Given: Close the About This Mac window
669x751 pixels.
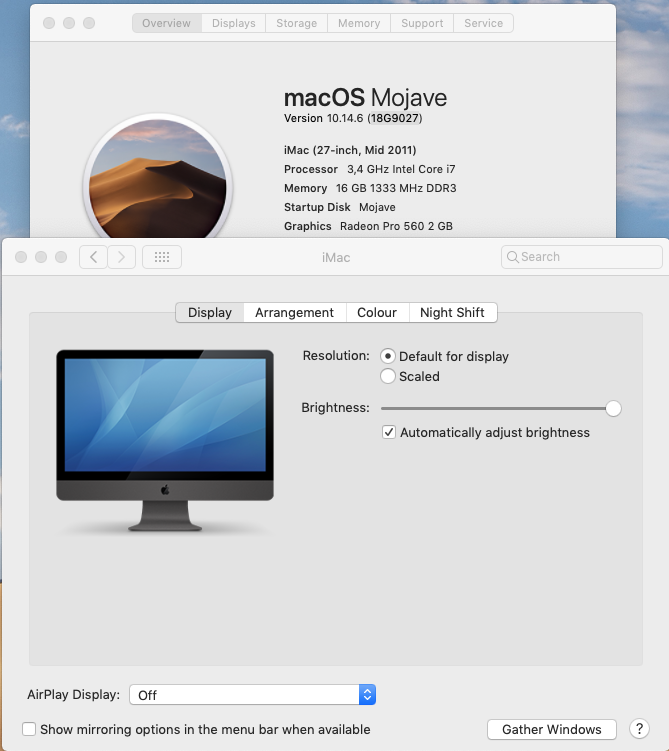Looking at the screenshot, I should click(x=49, y=23).
